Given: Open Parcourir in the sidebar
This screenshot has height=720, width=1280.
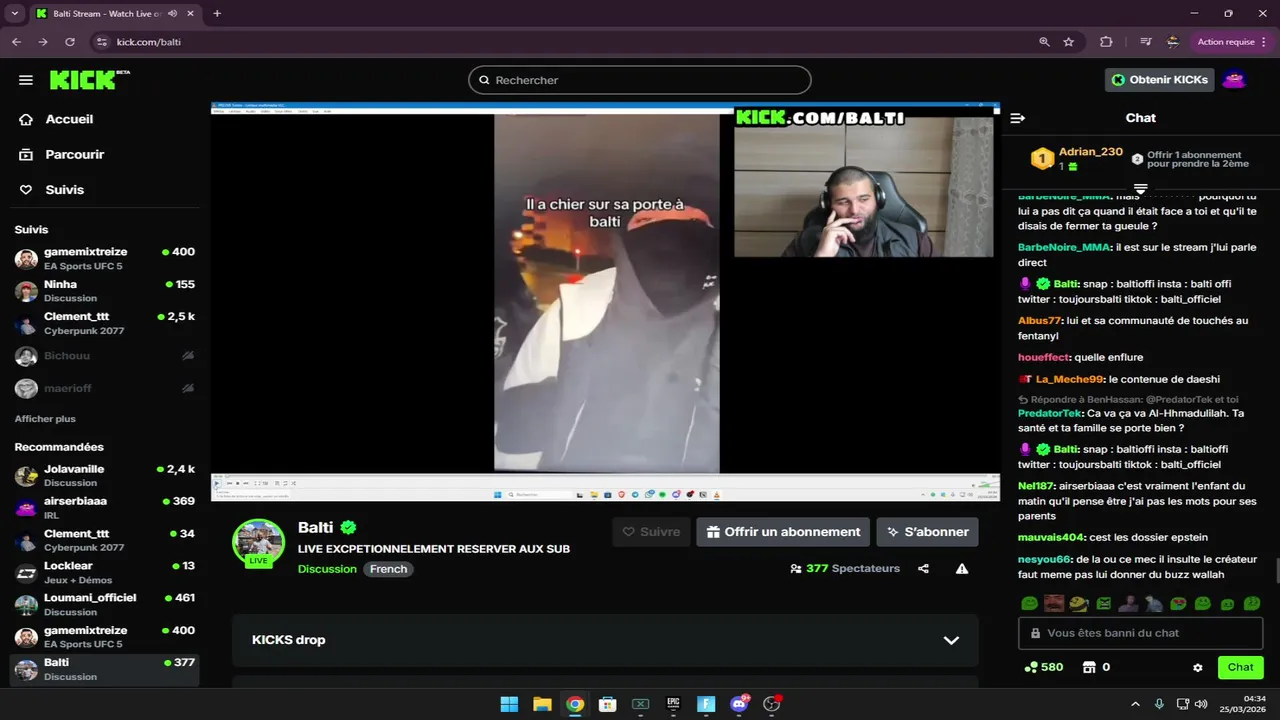Looking at the screenshot, I should 62,154.
